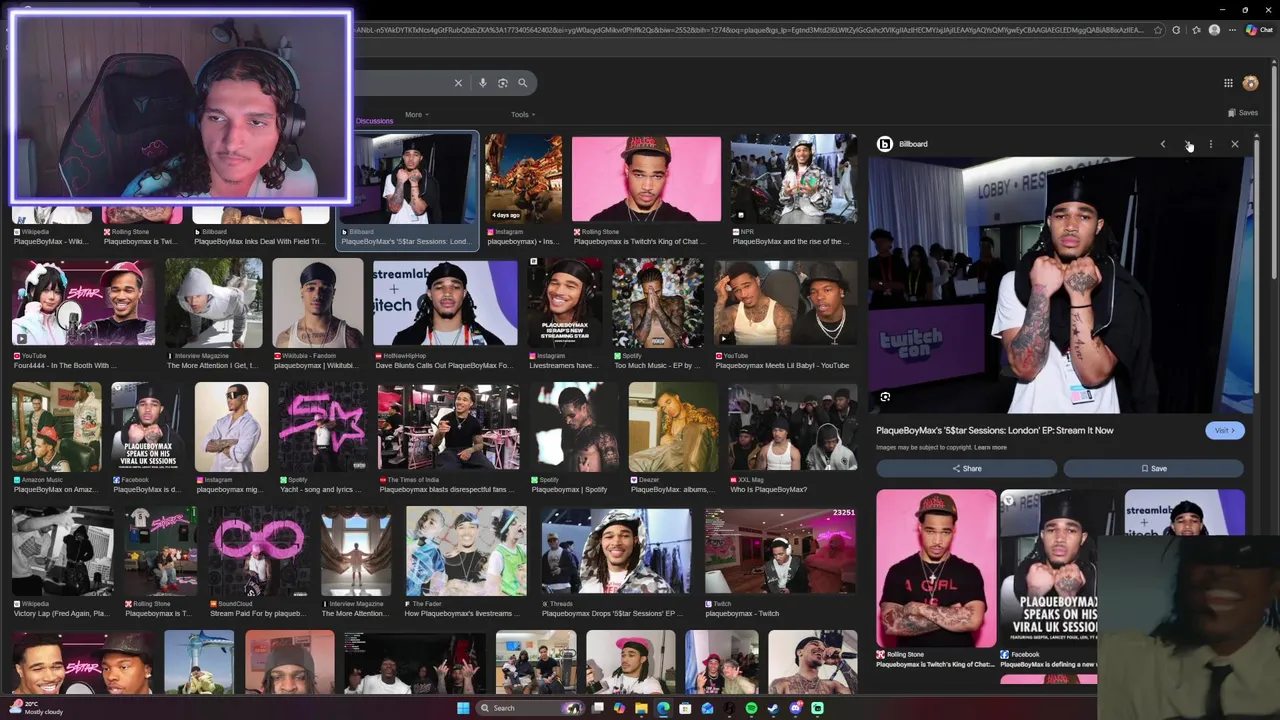Open Google Lens image search icon
This screenshot has width=1280, height=720.
tap(503, 83)
